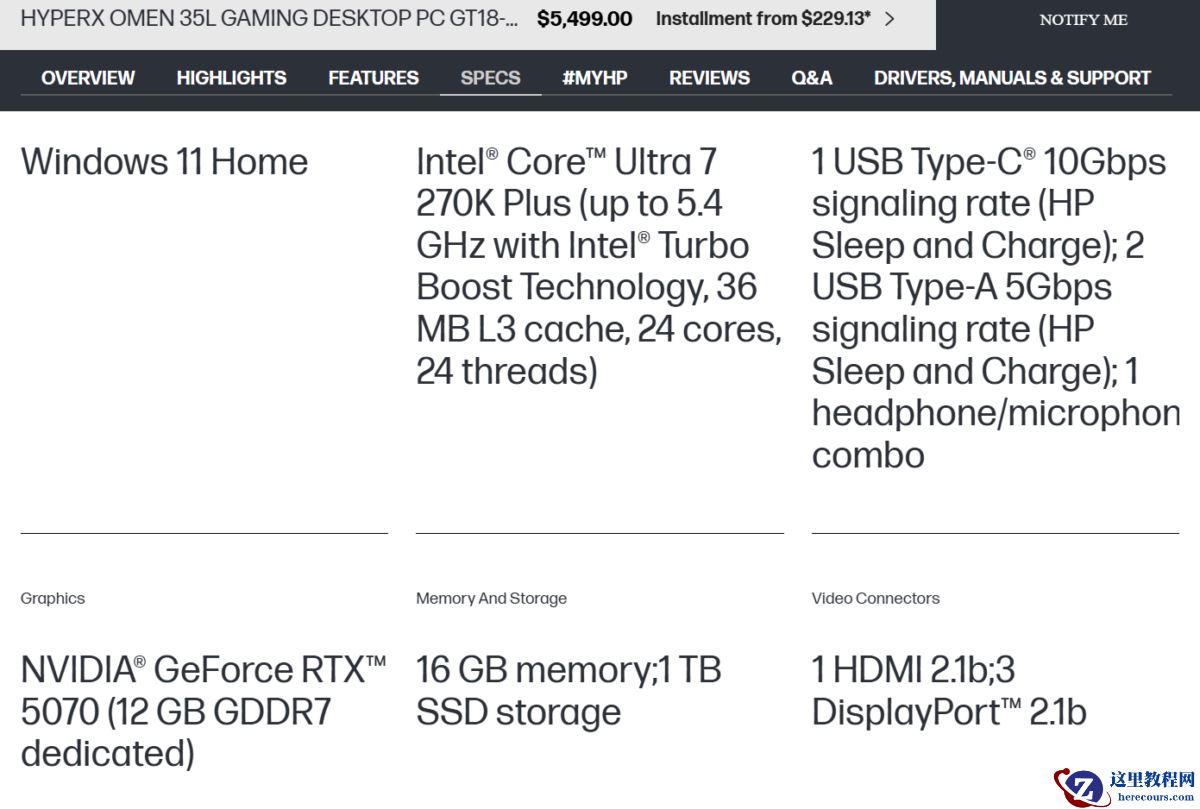The height and width of the screenshot is (809, 1200).
Task: Show the Reviews tab
Action: click(709, 78)
